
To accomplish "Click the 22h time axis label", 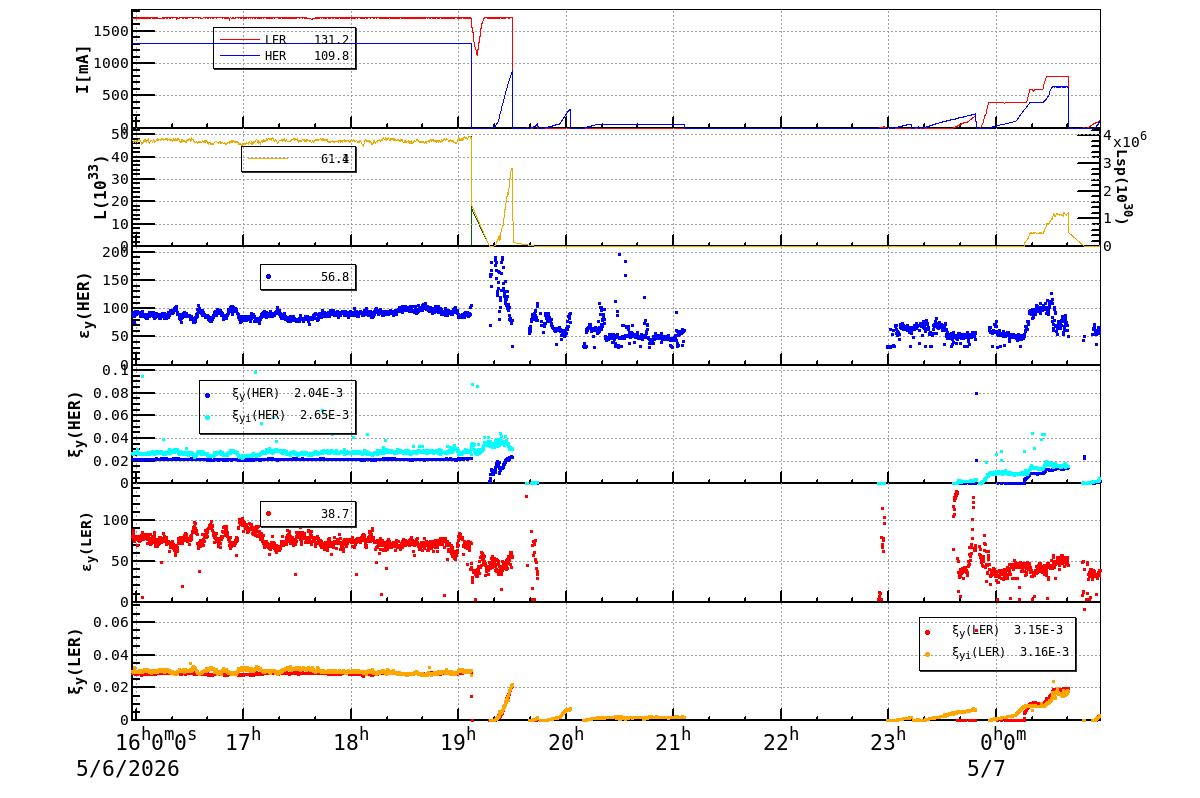I will point(780,742).
